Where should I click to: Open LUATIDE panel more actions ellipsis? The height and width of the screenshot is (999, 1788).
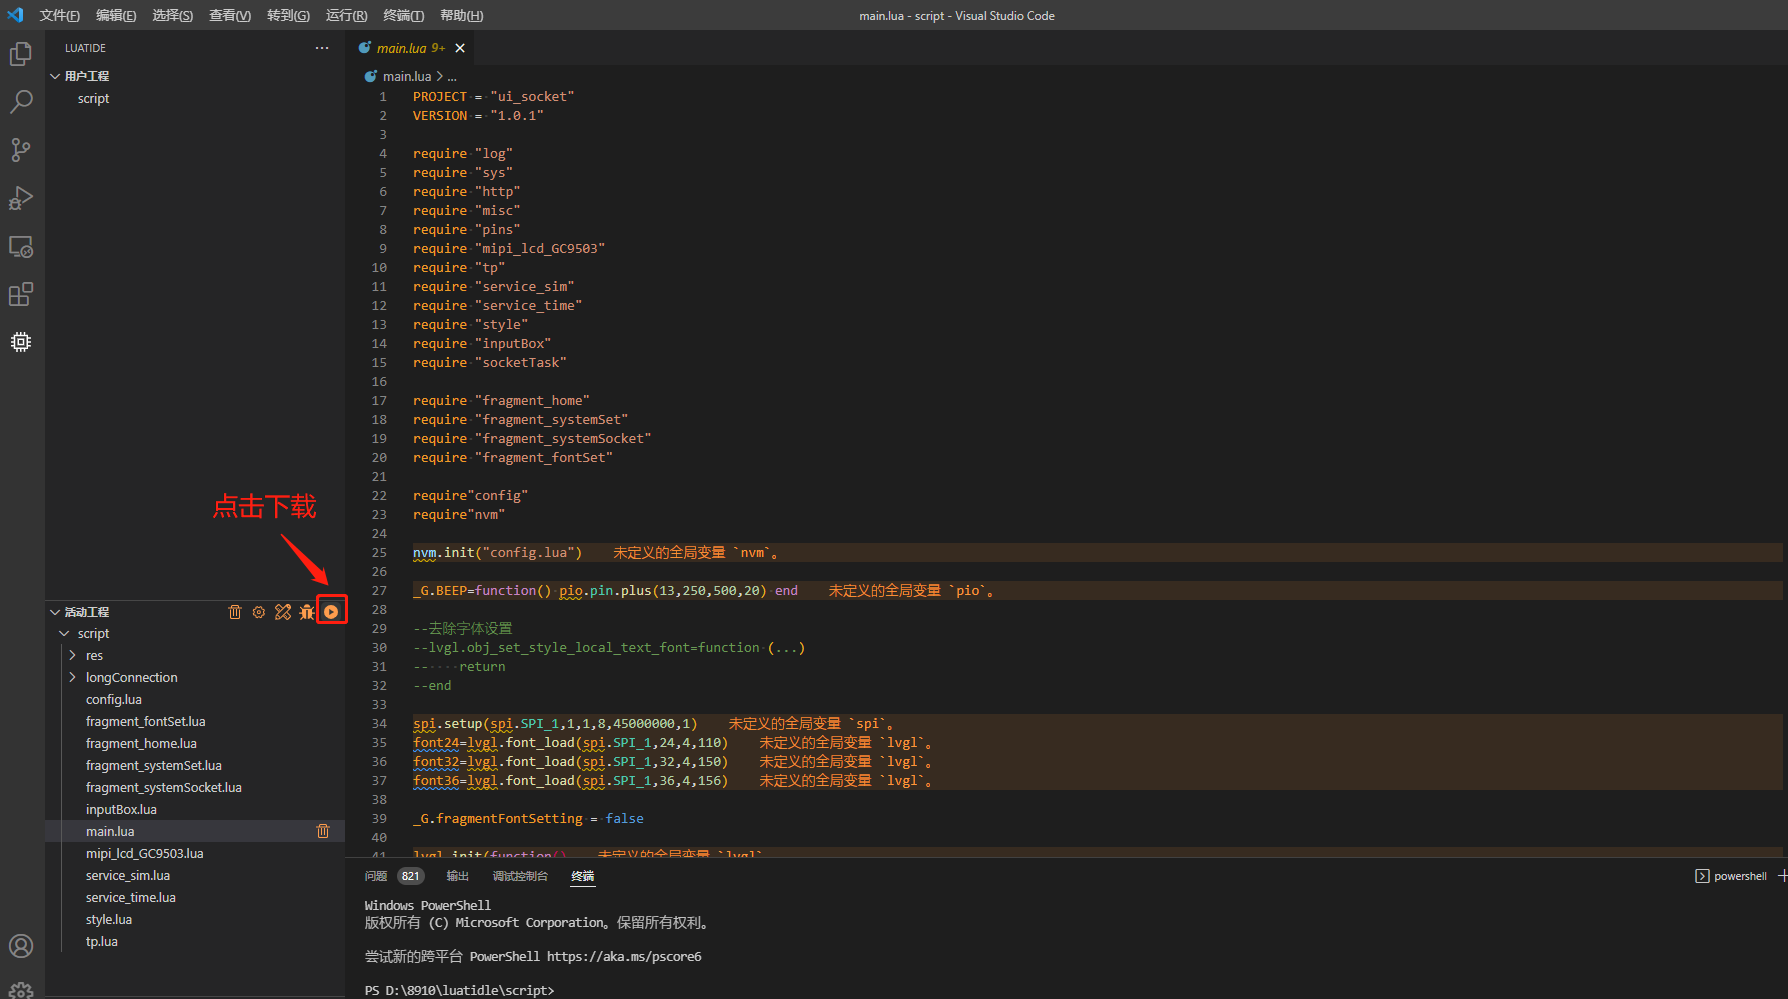click(x=322, y=48)
